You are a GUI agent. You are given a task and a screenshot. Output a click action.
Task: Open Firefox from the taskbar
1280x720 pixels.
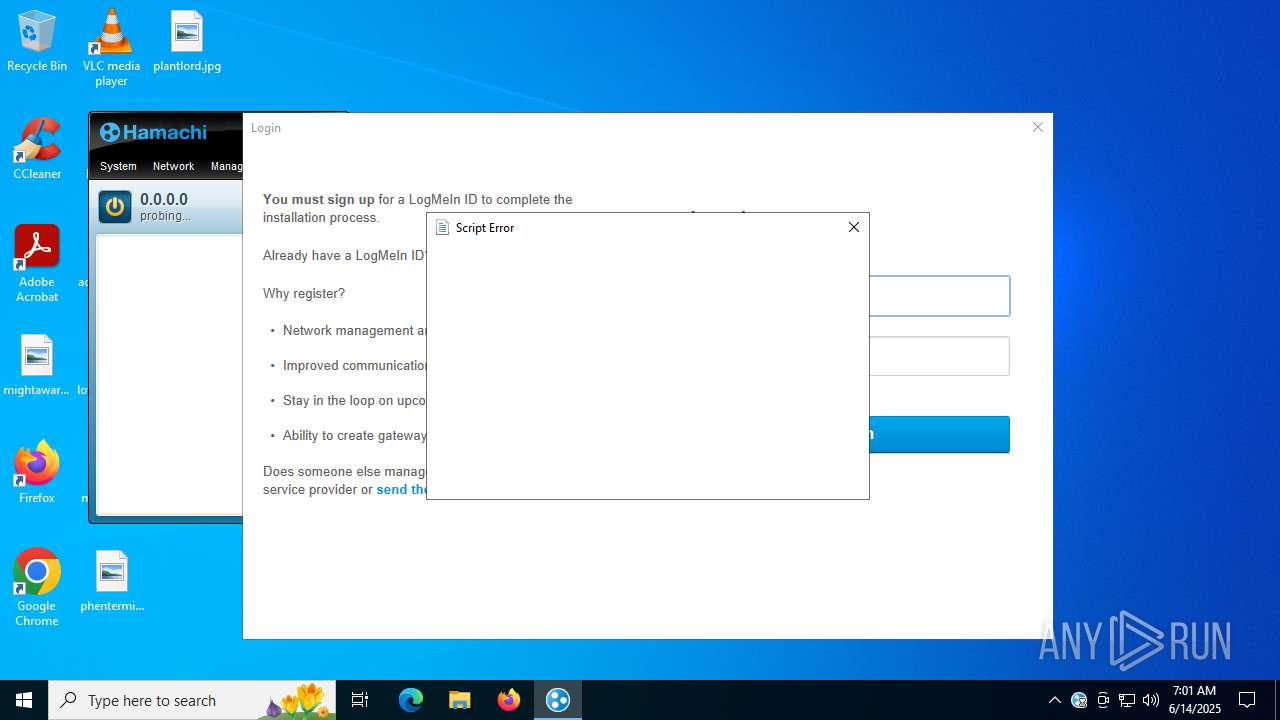click(x=509, y=700)
